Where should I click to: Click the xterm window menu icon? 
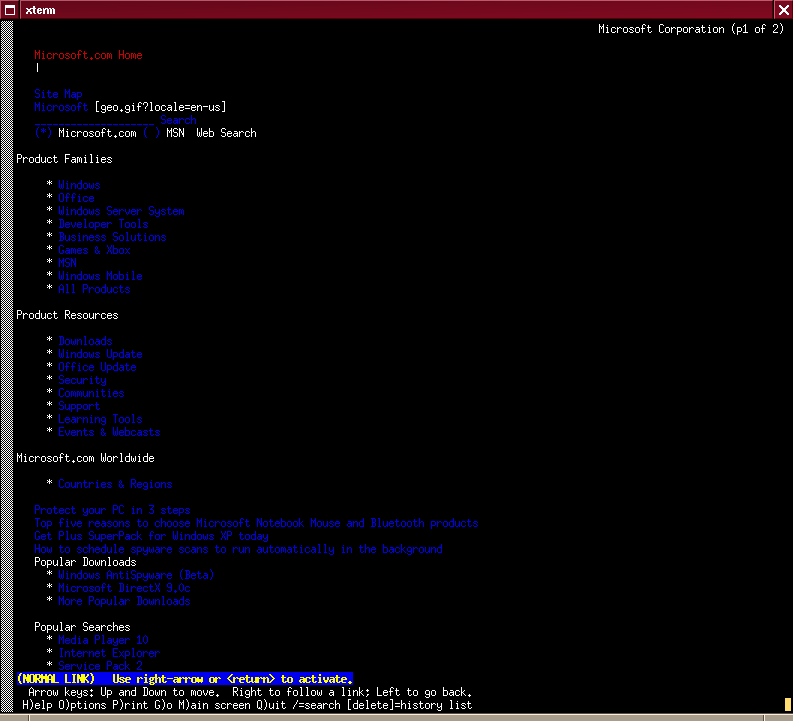[x=10, y=9]
